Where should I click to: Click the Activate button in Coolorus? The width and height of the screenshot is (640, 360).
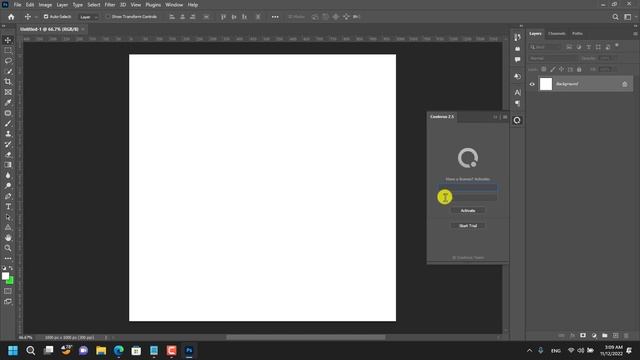(468, 211)
